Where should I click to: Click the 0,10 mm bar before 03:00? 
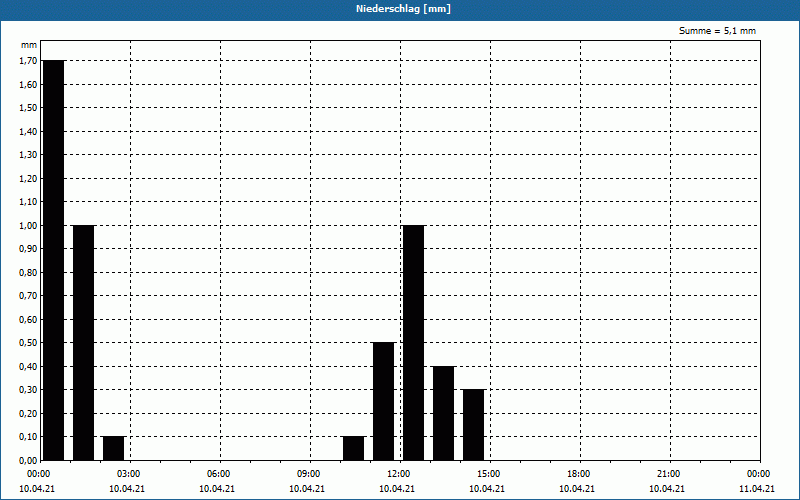tap(113, 448)
